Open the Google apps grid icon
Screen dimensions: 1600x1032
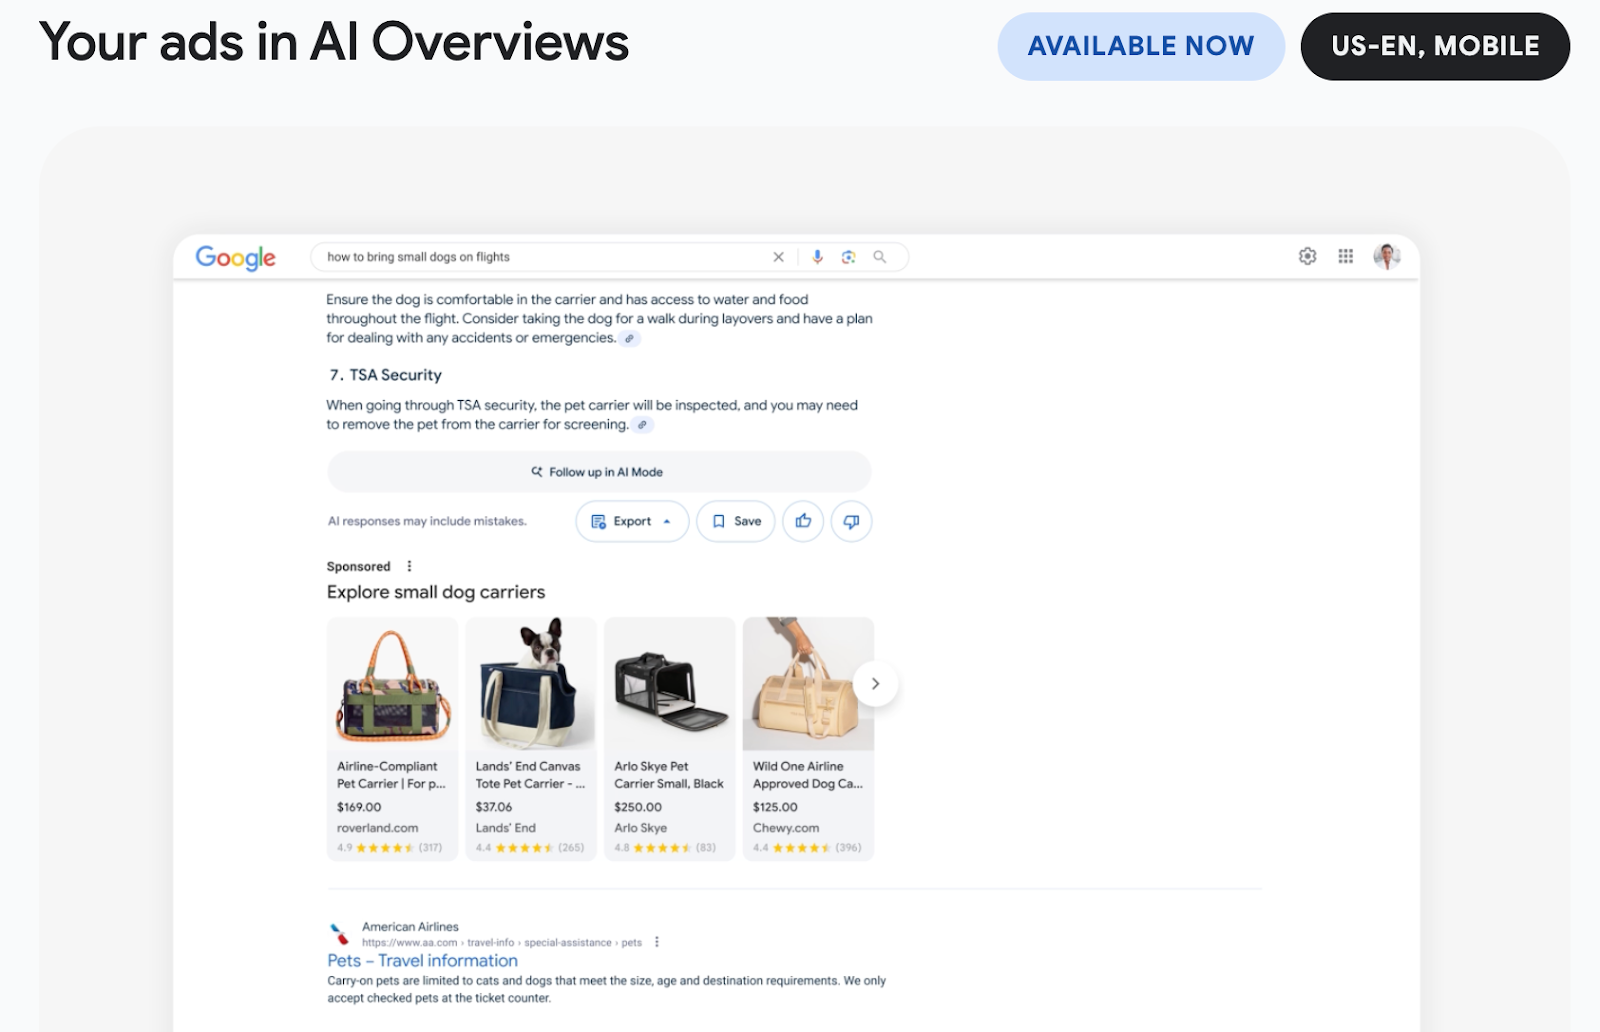(1346, 256)
